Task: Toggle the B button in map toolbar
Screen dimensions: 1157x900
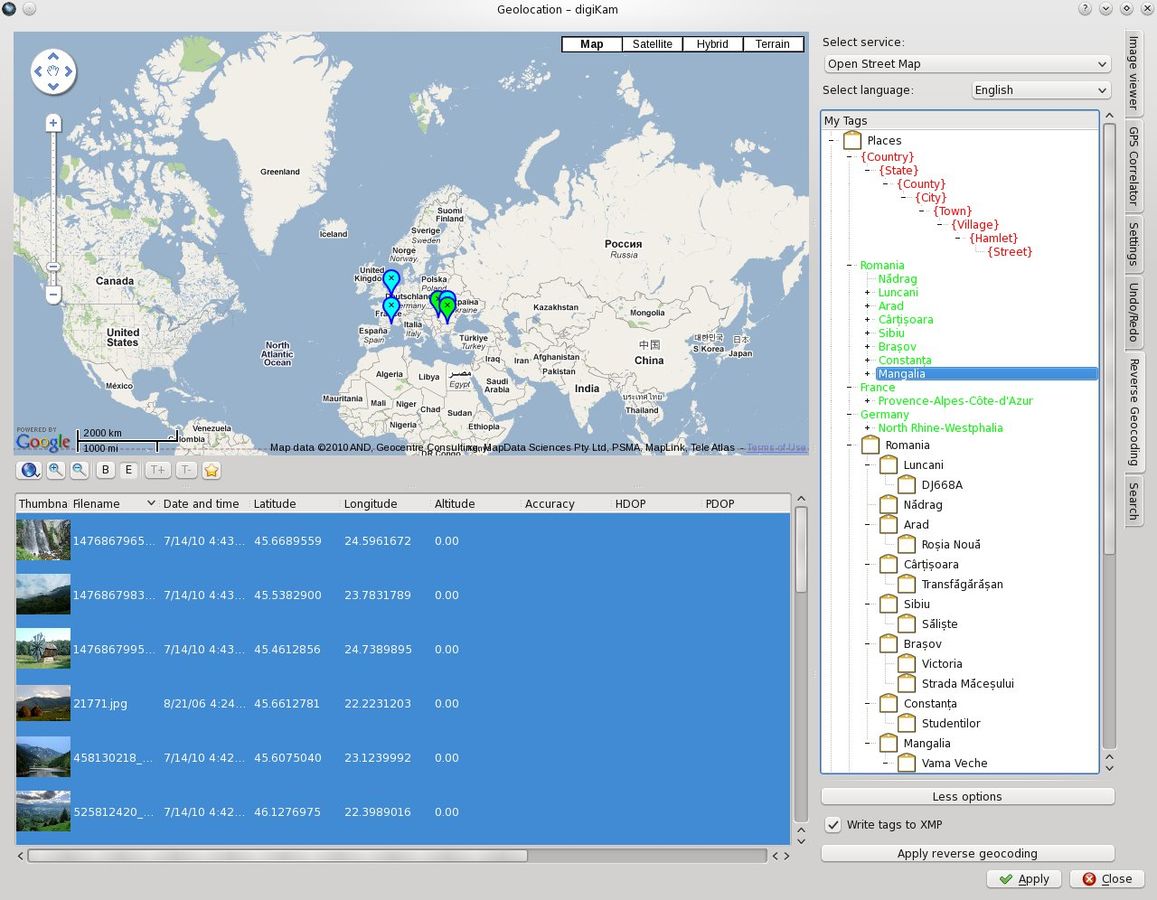Action: 105,470
